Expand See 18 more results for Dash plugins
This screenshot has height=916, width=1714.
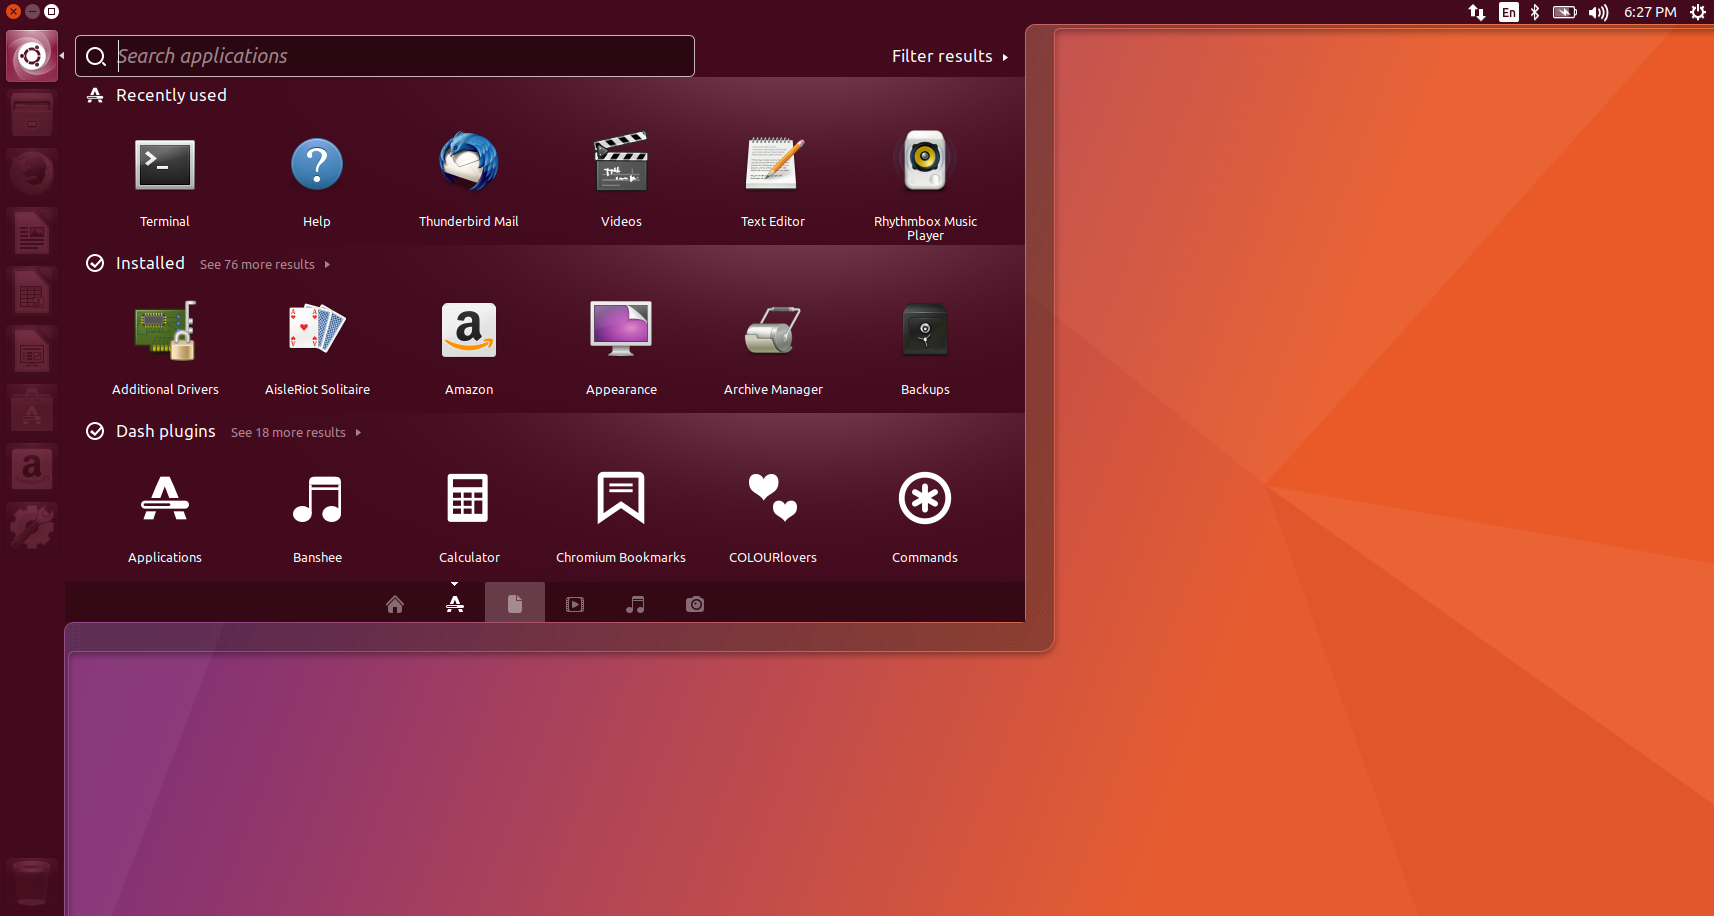295,433
